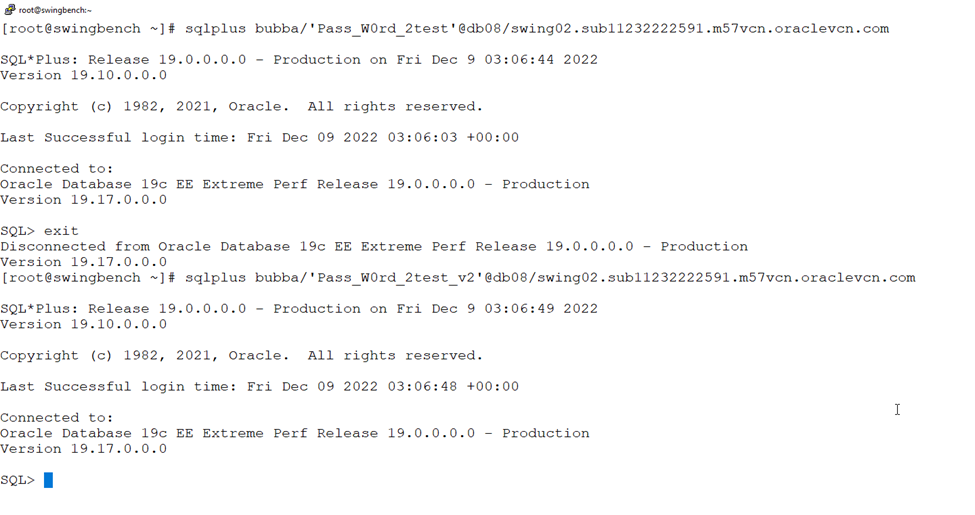Click the second Copyright 1982, 2021 Oracle line
The width and height of the screenshot is (975, 515).
241,355
